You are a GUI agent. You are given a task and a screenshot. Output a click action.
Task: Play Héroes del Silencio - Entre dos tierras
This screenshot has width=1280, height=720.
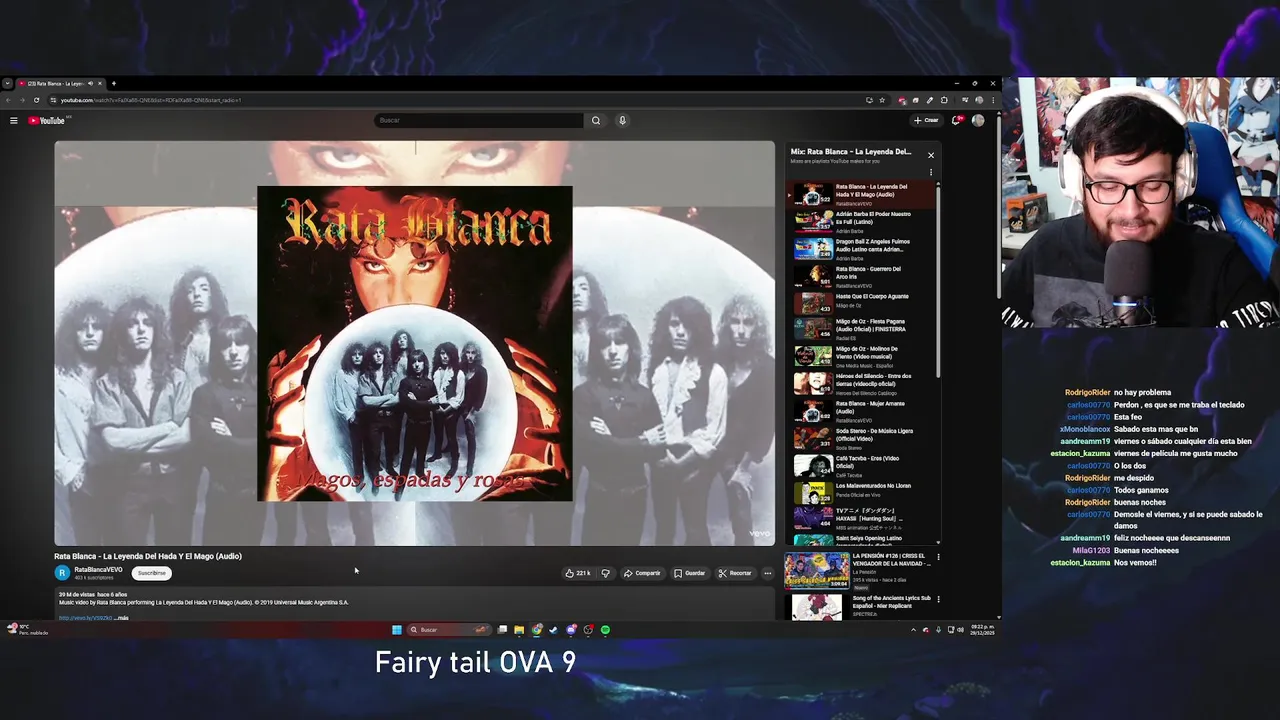pyautogui.click(x=862, y=384)
